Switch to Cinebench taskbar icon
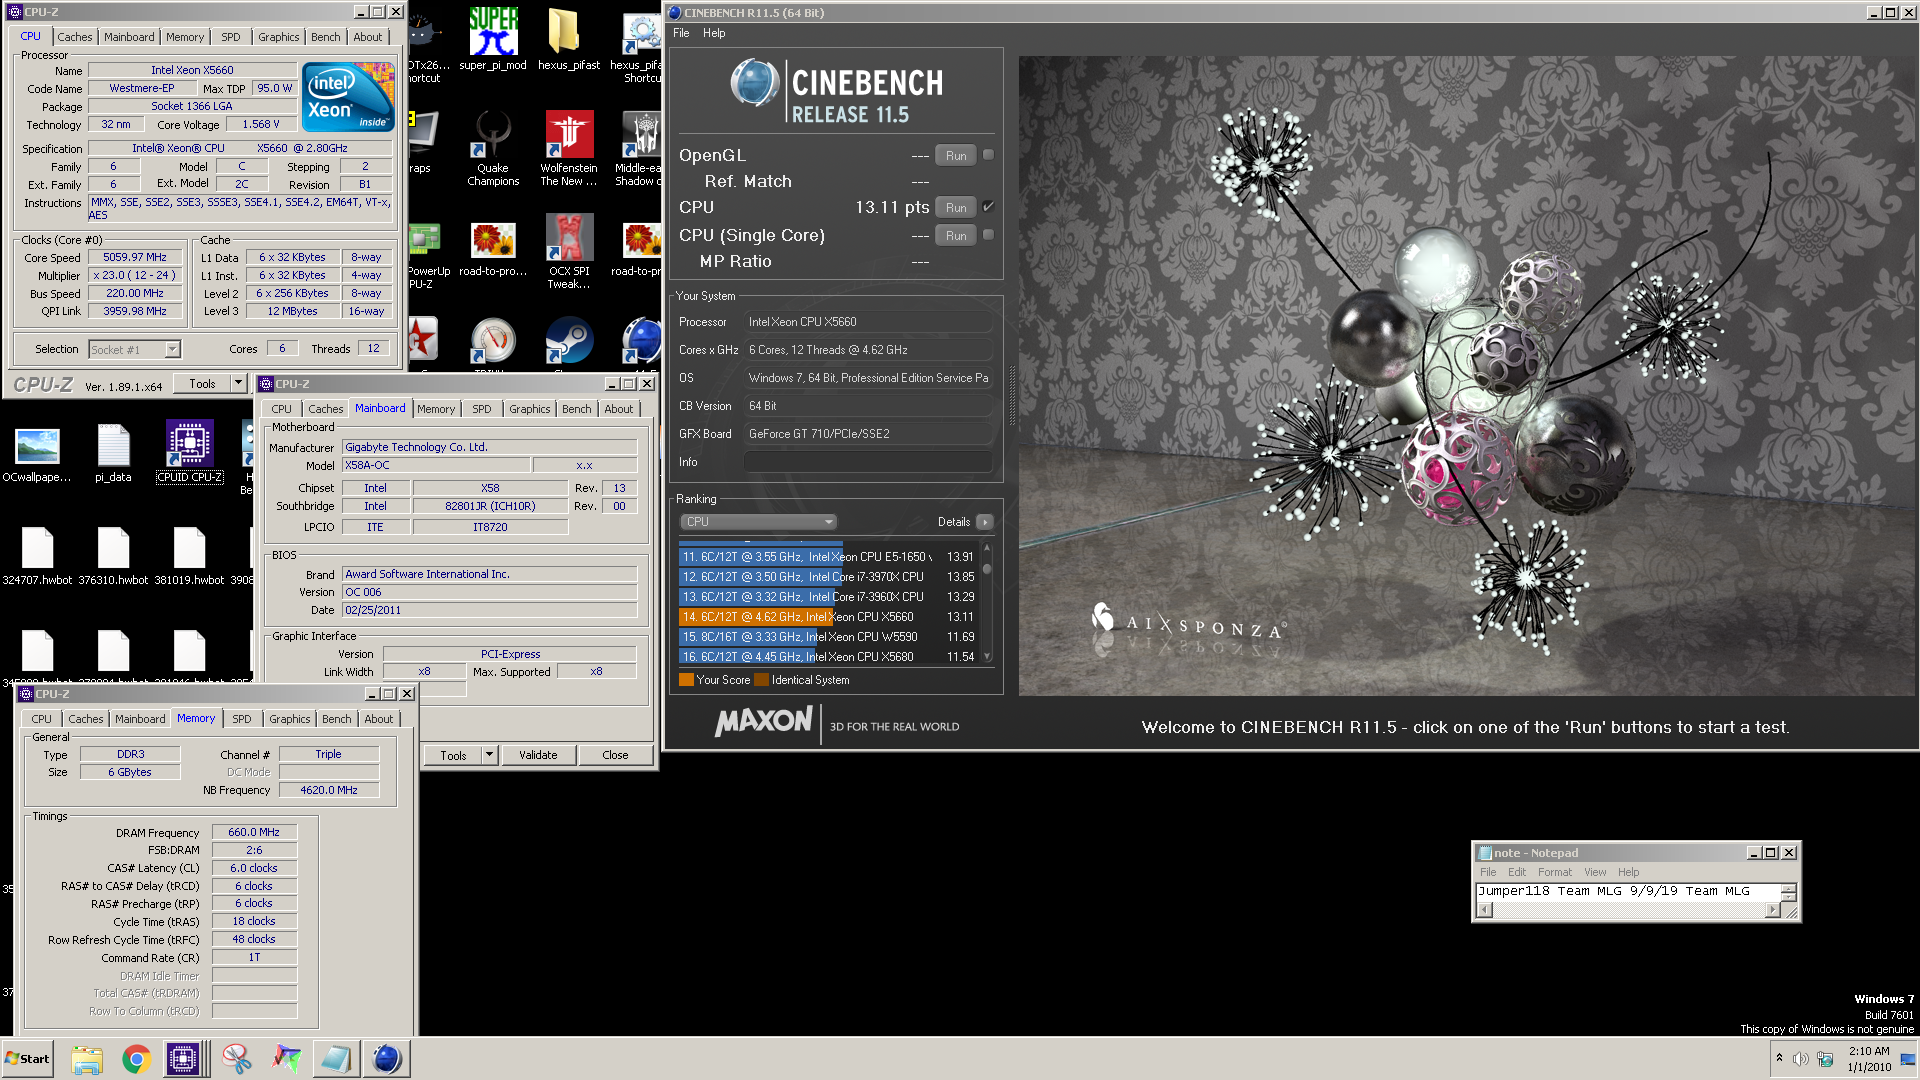The width and height of the screenshot is (1920, 1080). click(386, 1059)
